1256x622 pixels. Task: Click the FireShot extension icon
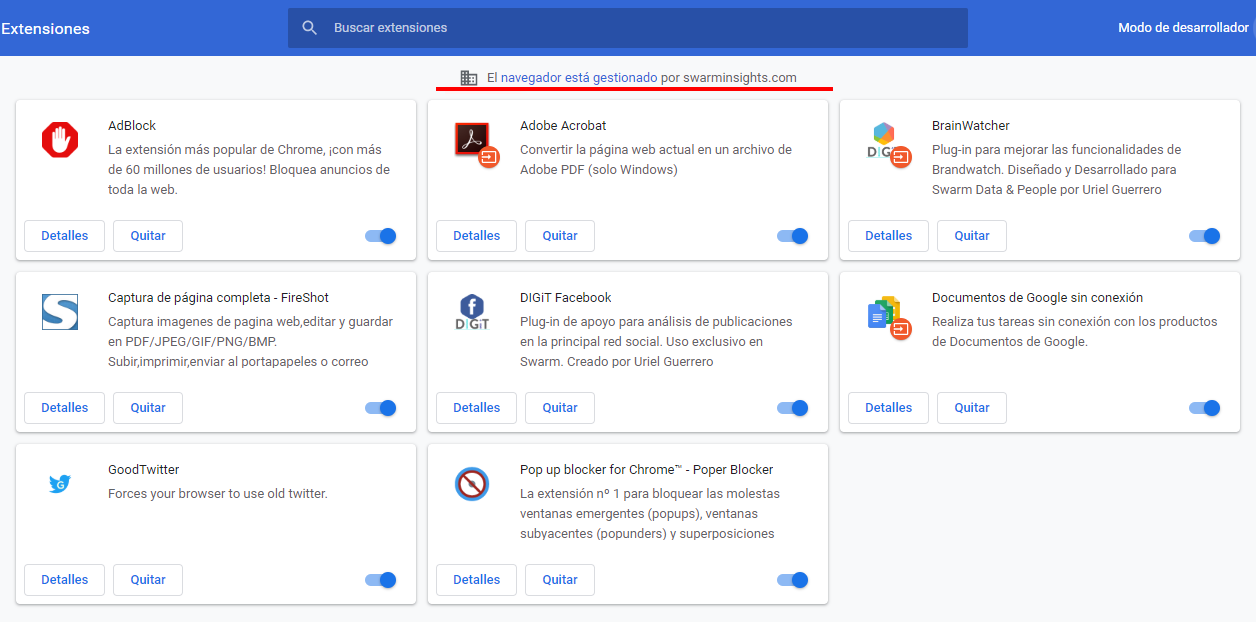(60, 312)
